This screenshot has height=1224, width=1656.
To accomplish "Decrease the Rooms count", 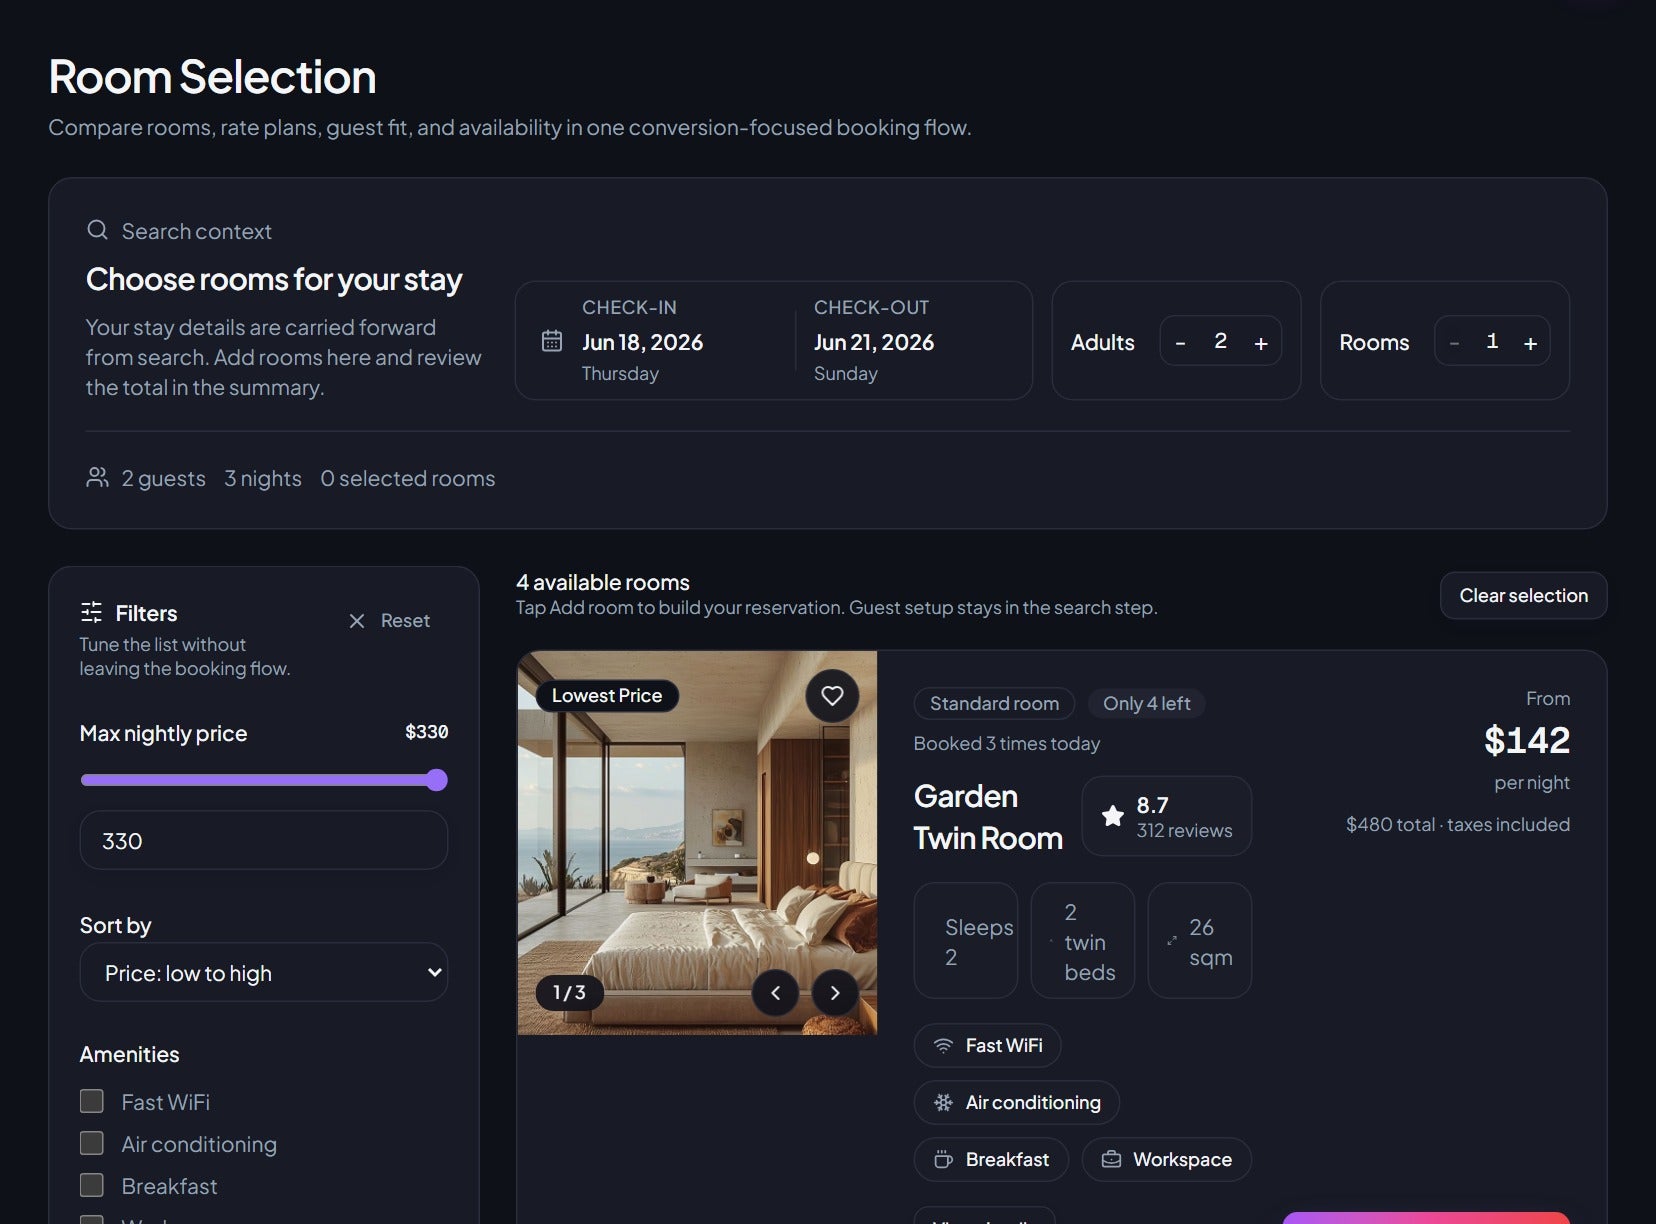I will (x=1454, y=343).
